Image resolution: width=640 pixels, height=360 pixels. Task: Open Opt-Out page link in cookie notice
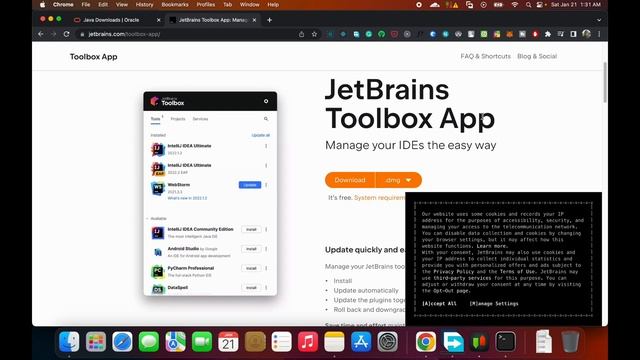451,291
